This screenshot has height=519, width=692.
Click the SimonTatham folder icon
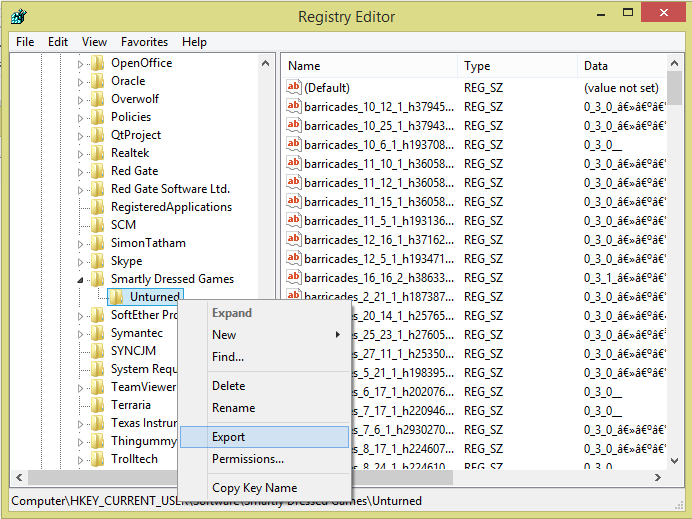(x=98, y=243)
